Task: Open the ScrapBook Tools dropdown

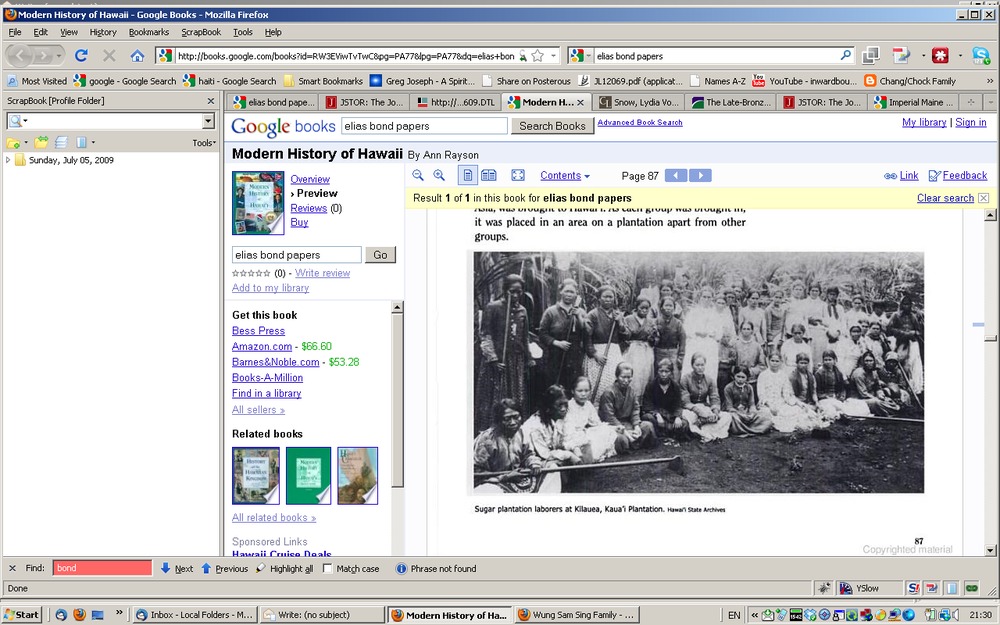Action: (204, 143)
